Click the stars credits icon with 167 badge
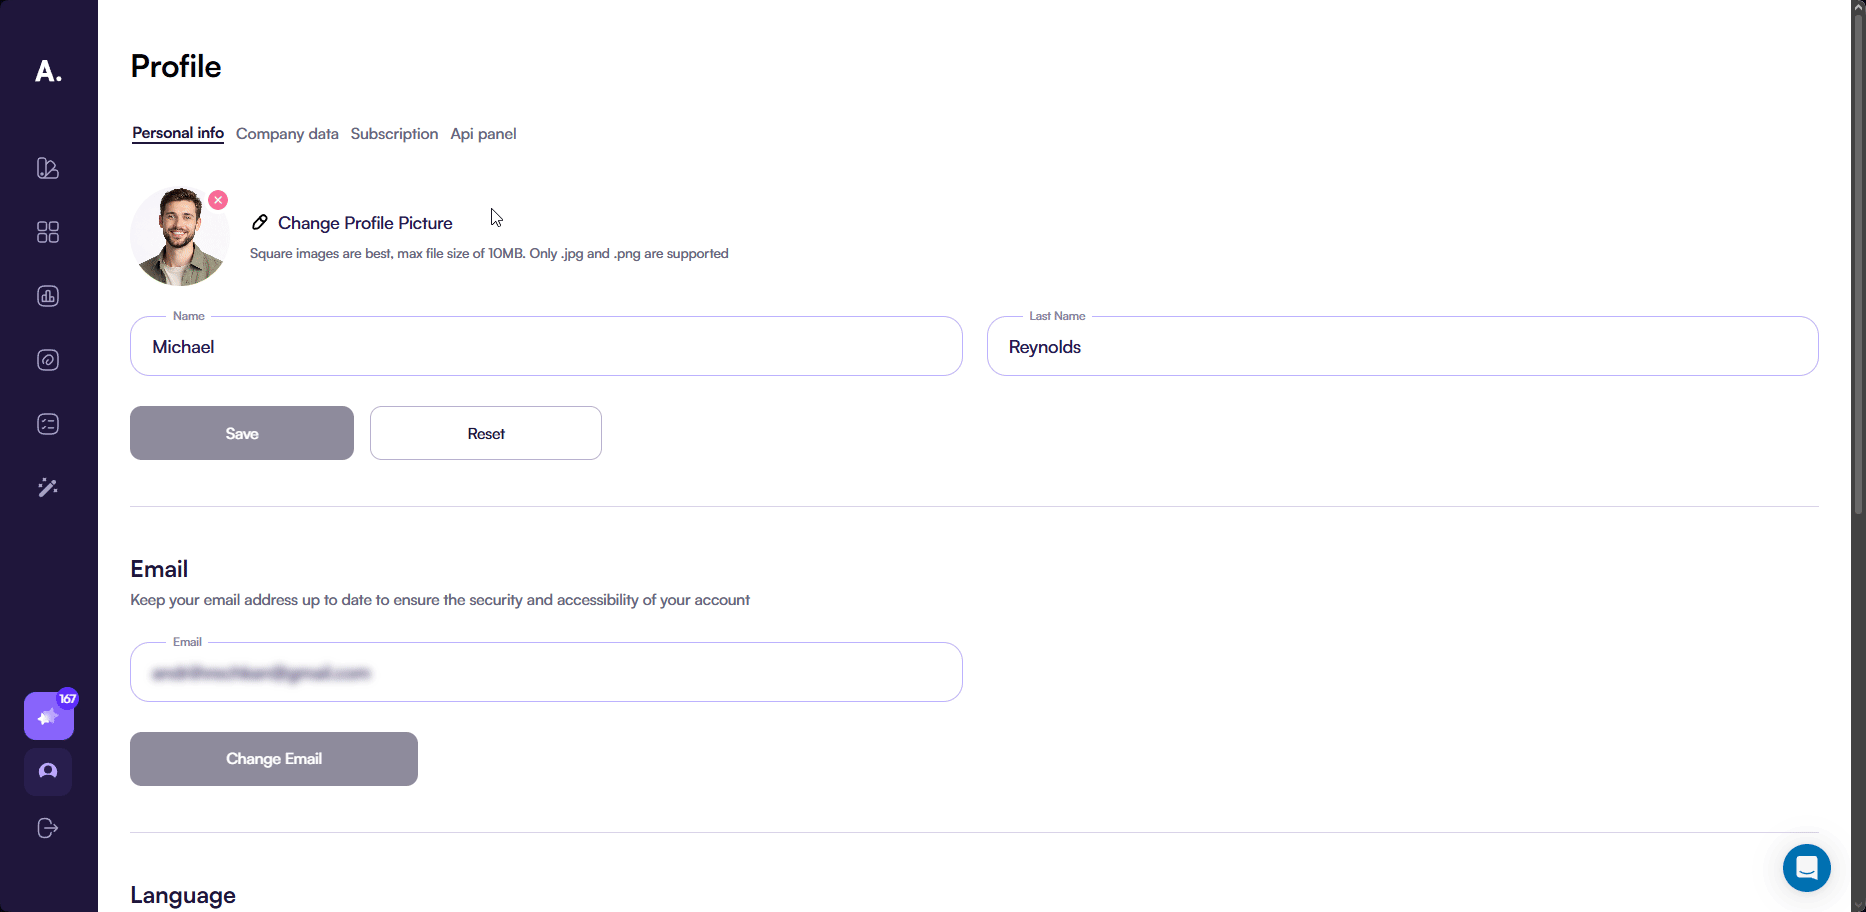Viewport: 1866px width, 912px height. pos(49,716)
